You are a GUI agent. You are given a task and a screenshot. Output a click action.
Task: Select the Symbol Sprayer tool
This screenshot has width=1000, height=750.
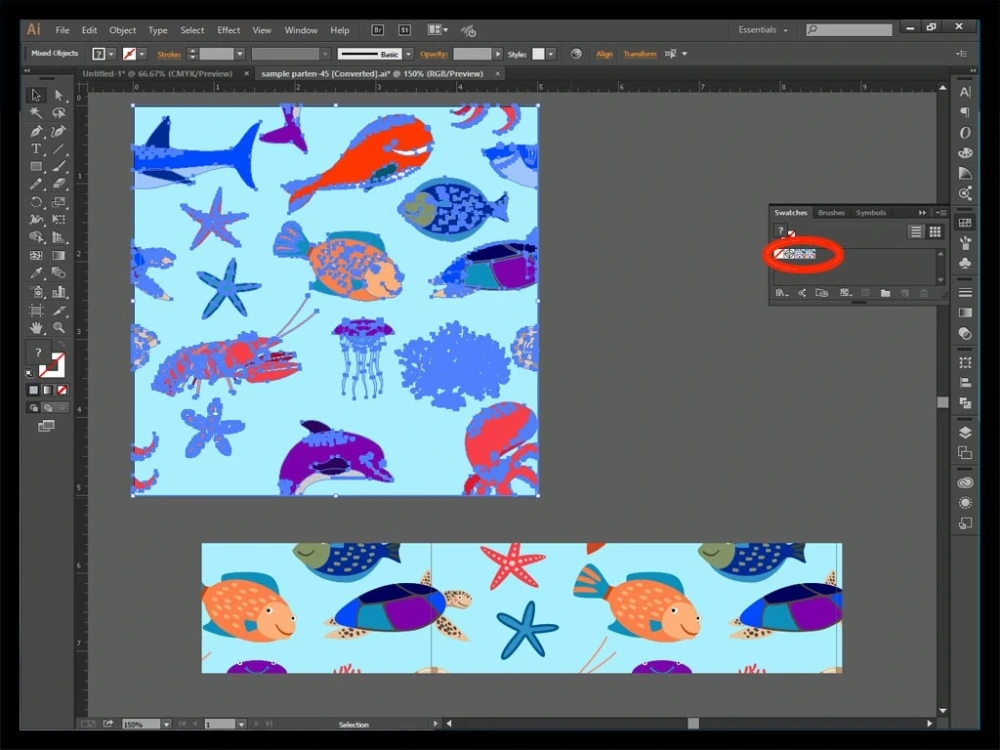click(36, 292)
